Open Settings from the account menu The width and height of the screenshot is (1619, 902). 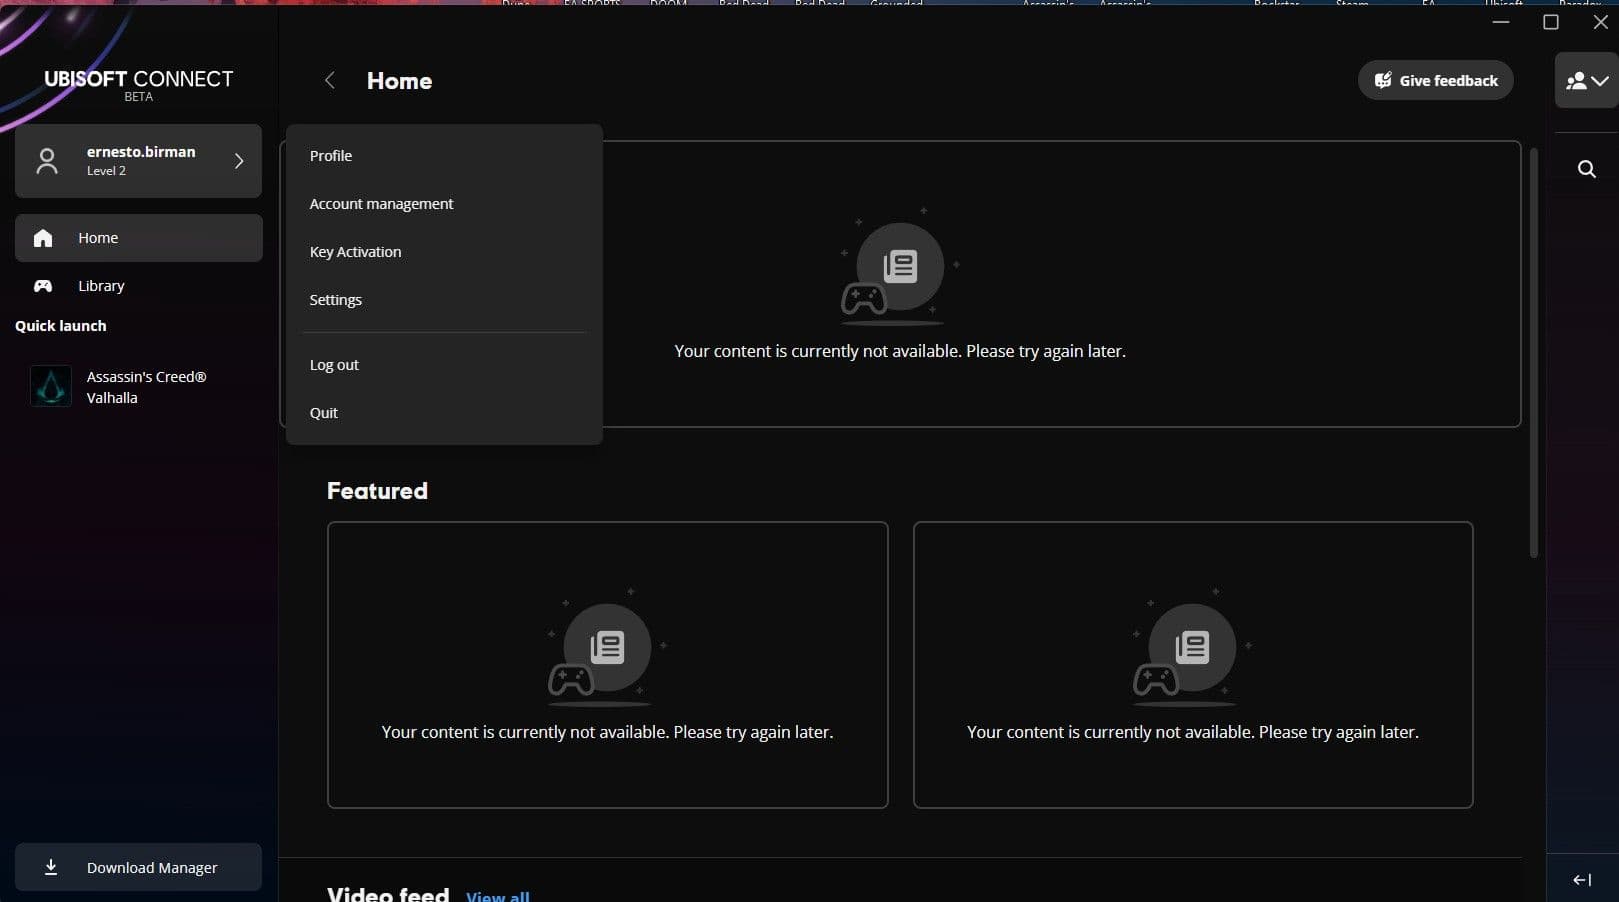[x=335, y=300]
